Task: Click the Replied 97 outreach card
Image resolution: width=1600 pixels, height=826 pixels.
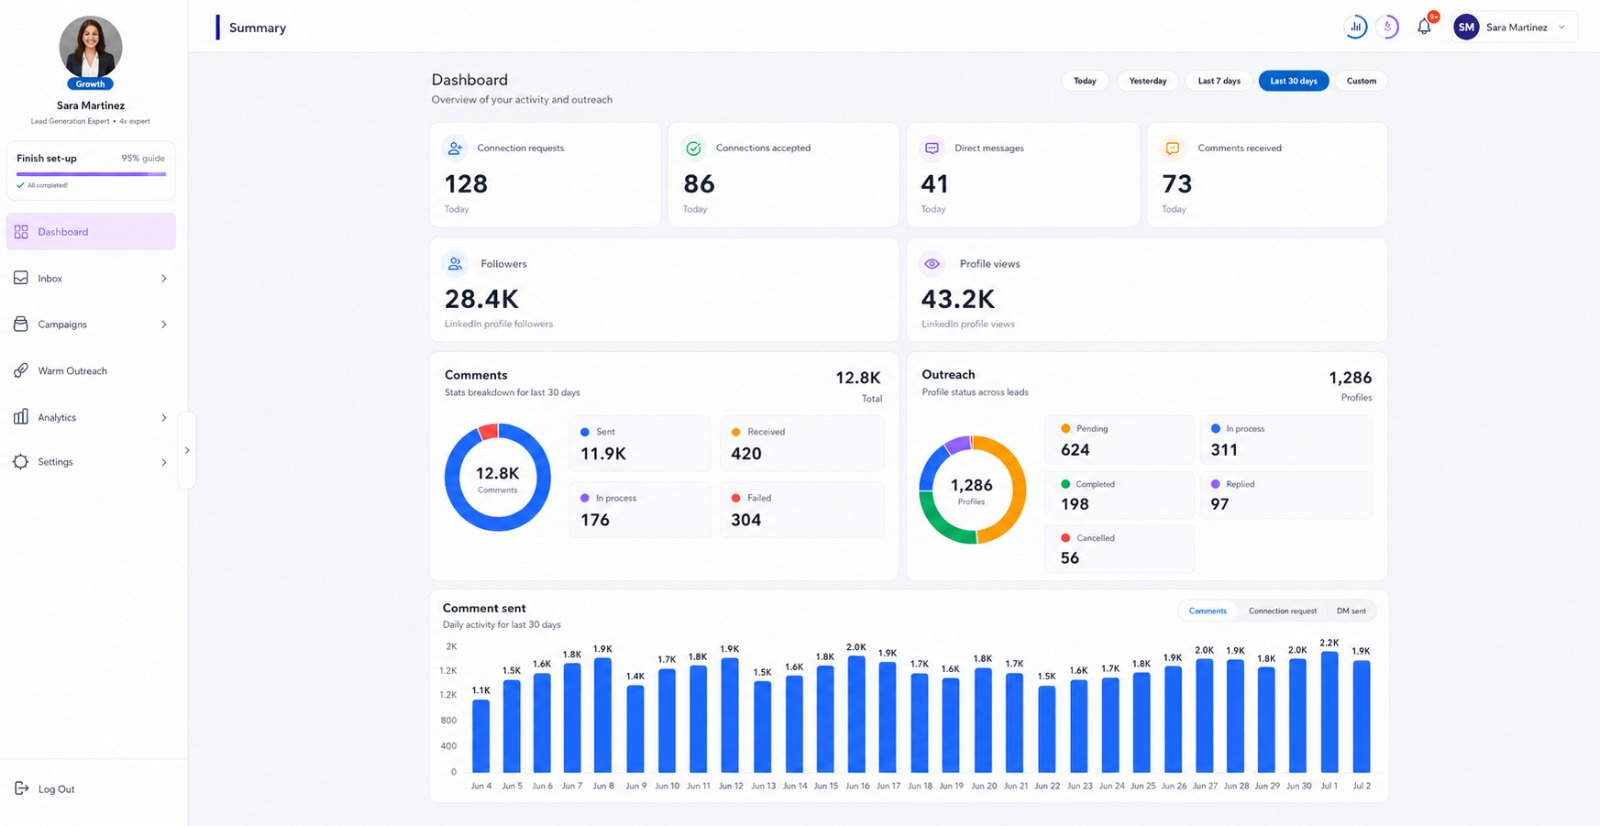Action: 1286,495
